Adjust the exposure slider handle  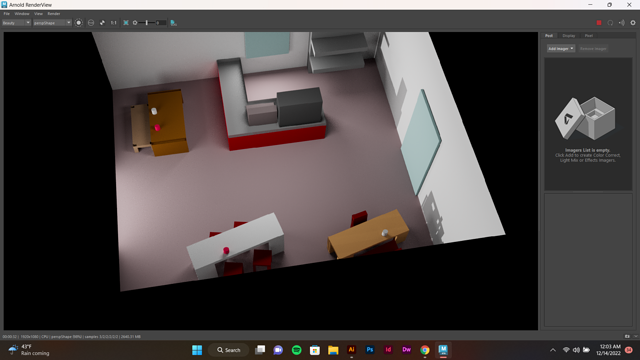pyautogui.click(x=147, y=23)
